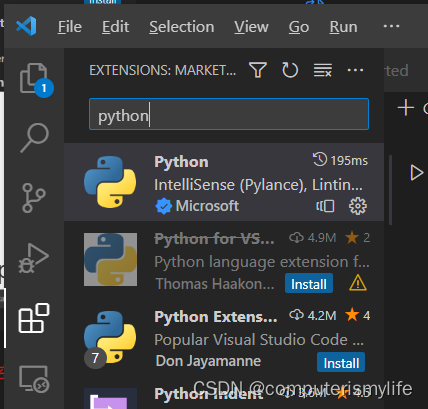Screen dimensions: 428x409
Task: Open the Explorer view in activity bar
Action: pos(34,79)
